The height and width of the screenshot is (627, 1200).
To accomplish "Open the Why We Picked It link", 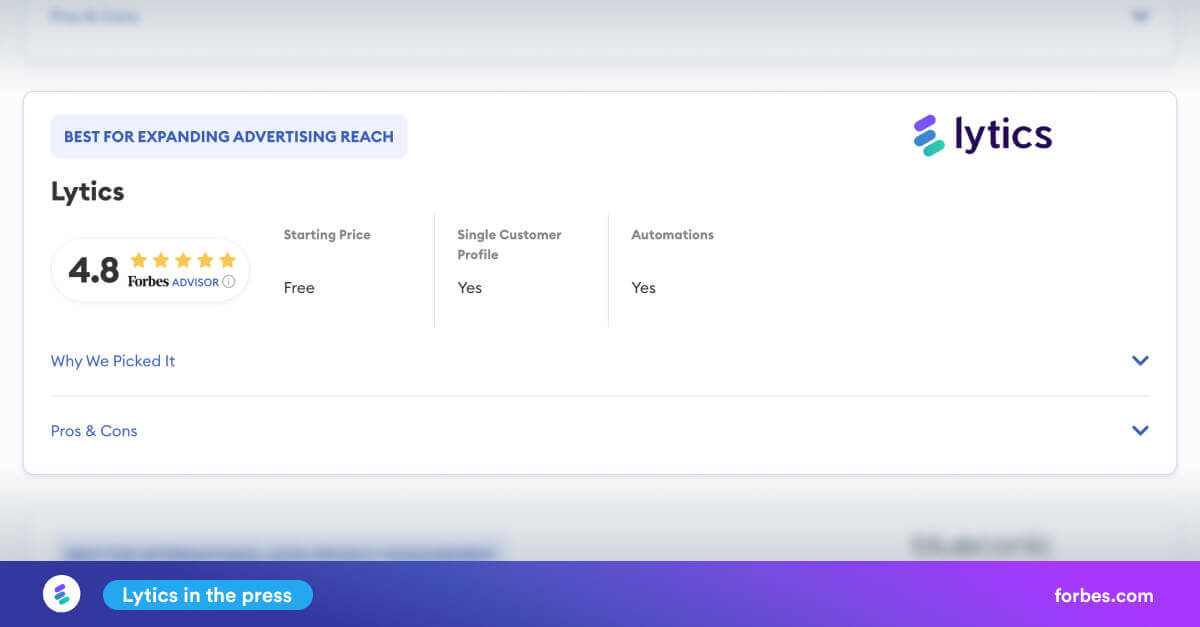I will point(112,361).
